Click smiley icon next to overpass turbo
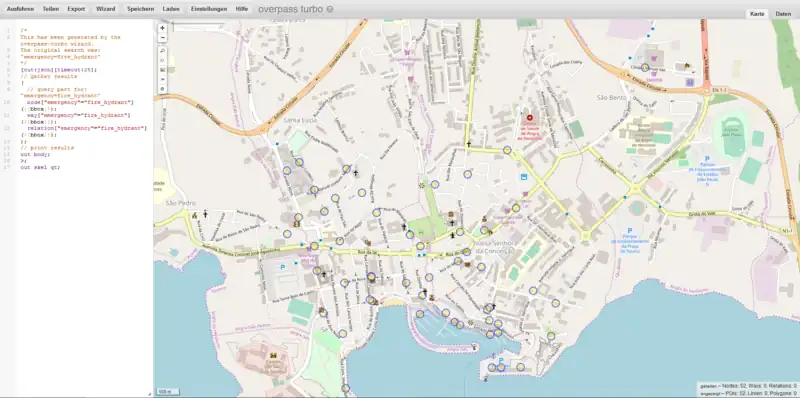Image resolution: width=800 pixels, height=398 pixels. pos(330,9)
